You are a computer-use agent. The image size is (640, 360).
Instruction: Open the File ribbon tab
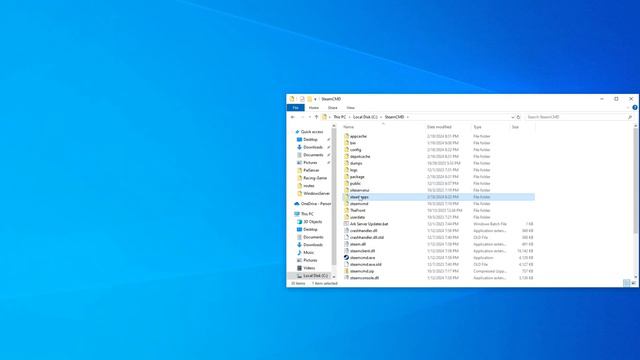point(296,108)
